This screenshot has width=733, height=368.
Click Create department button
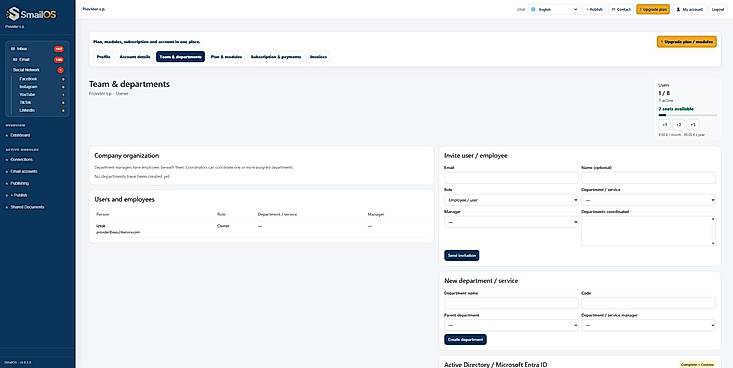465,339
